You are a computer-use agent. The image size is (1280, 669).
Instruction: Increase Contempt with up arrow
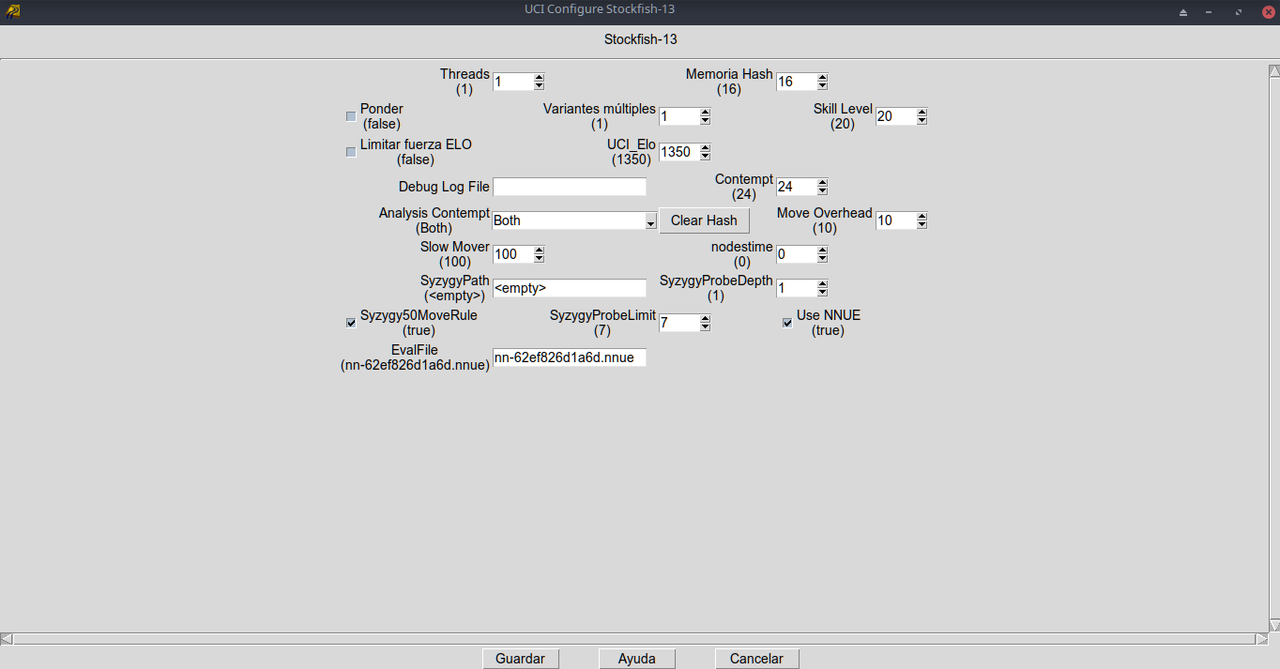[822, 183]
